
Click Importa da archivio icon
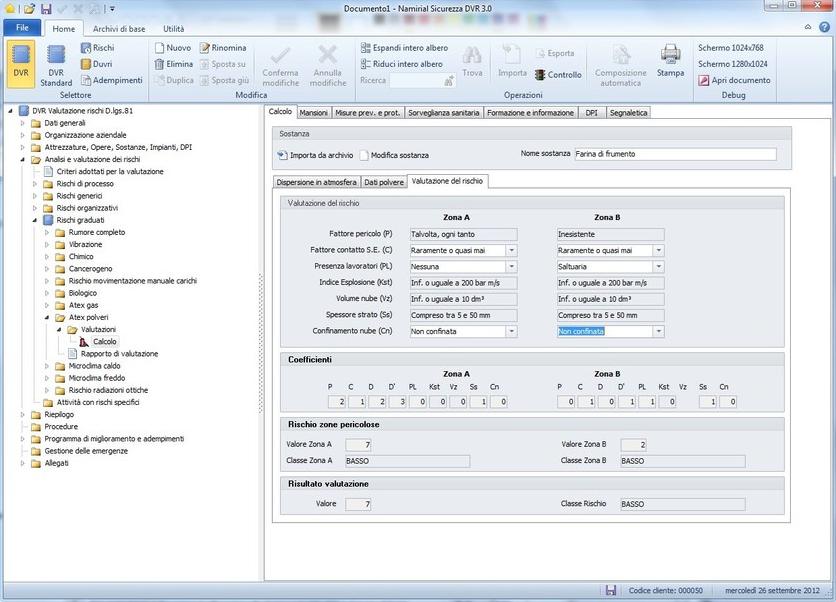click(x=282, y=155)
